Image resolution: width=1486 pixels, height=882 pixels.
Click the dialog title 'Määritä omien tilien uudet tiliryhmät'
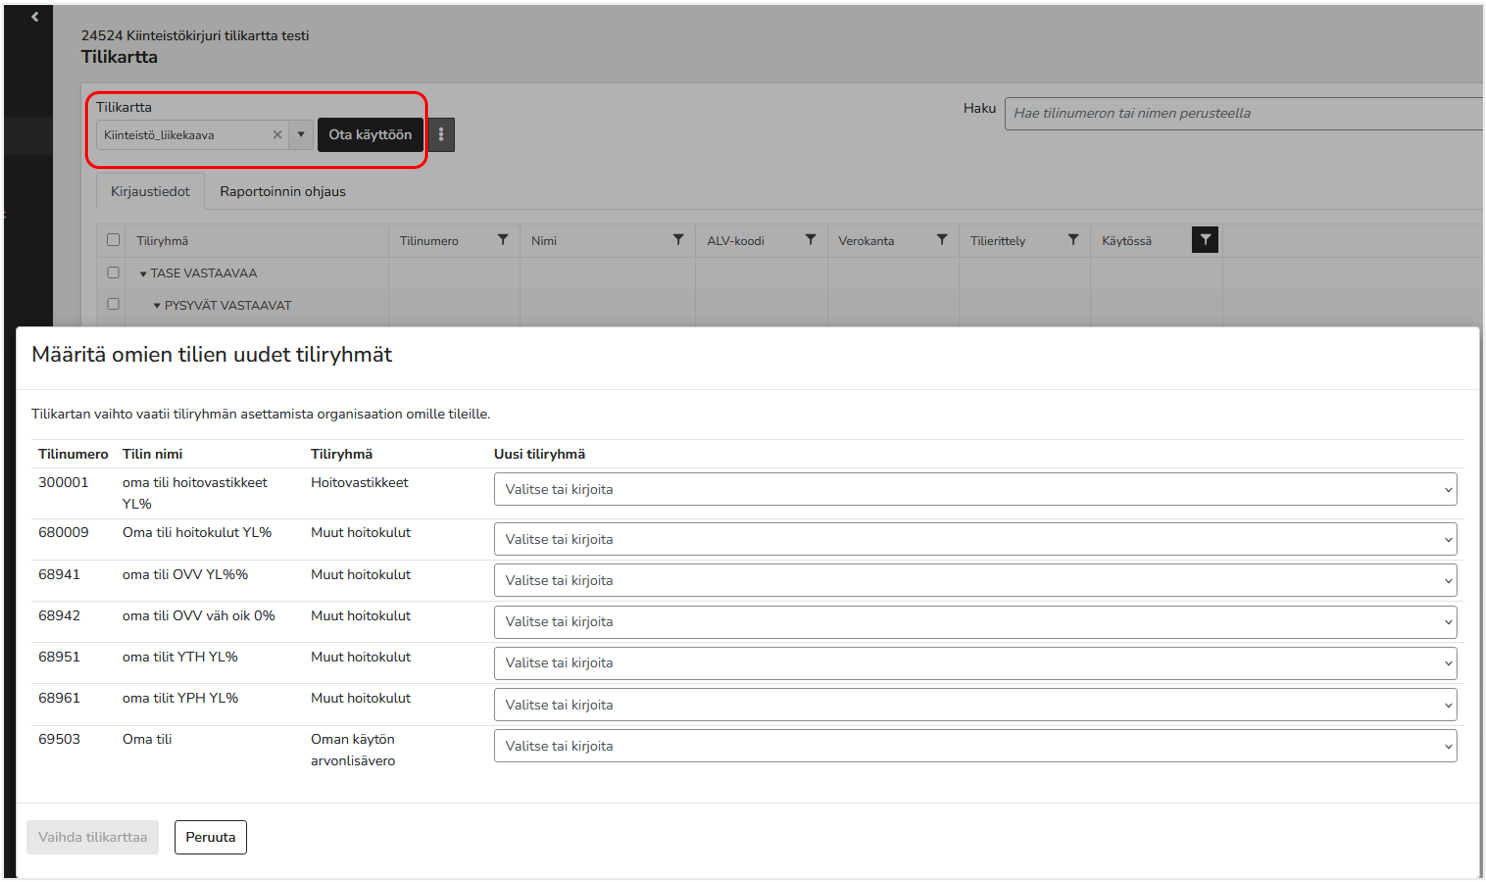(x=212, y=354)
